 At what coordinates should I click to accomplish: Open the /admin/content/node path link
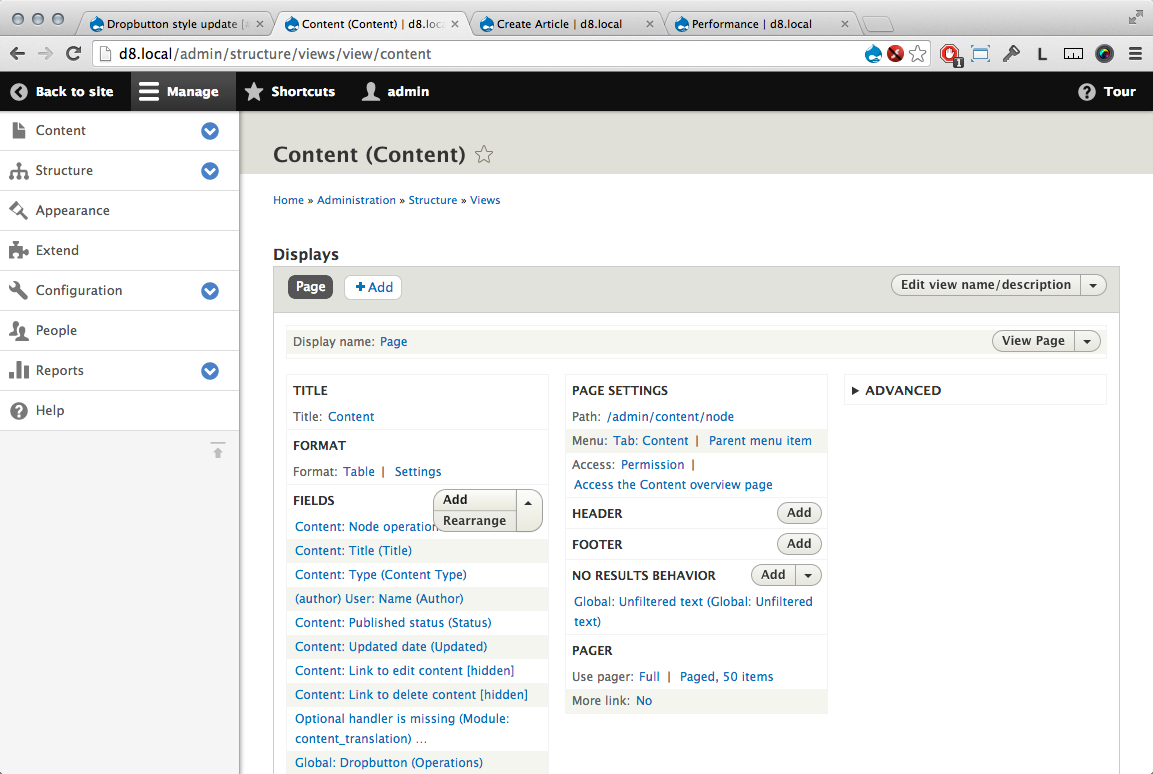click(670, 417)
